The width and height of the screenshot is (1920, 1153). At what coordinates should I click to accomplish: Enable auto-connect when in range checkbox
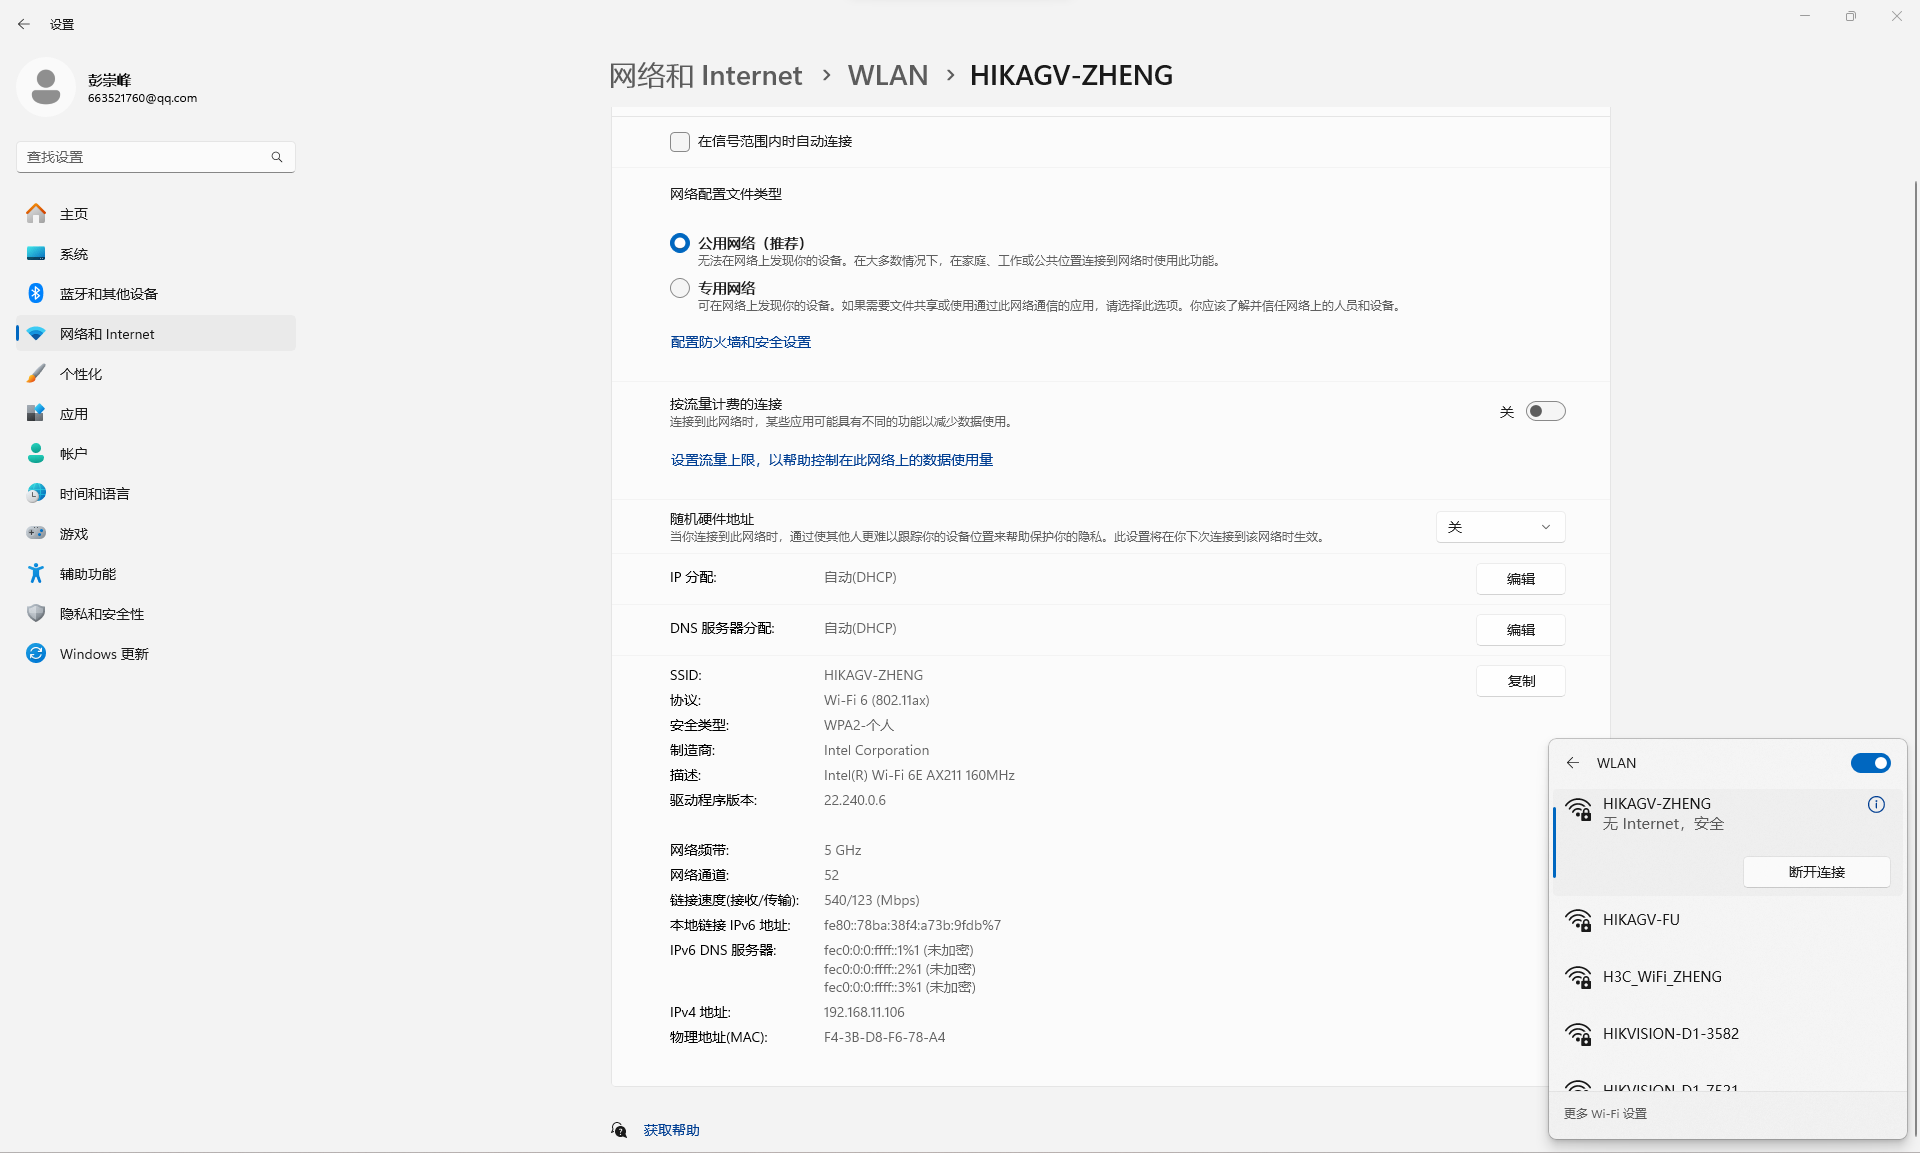click(680, 142)
